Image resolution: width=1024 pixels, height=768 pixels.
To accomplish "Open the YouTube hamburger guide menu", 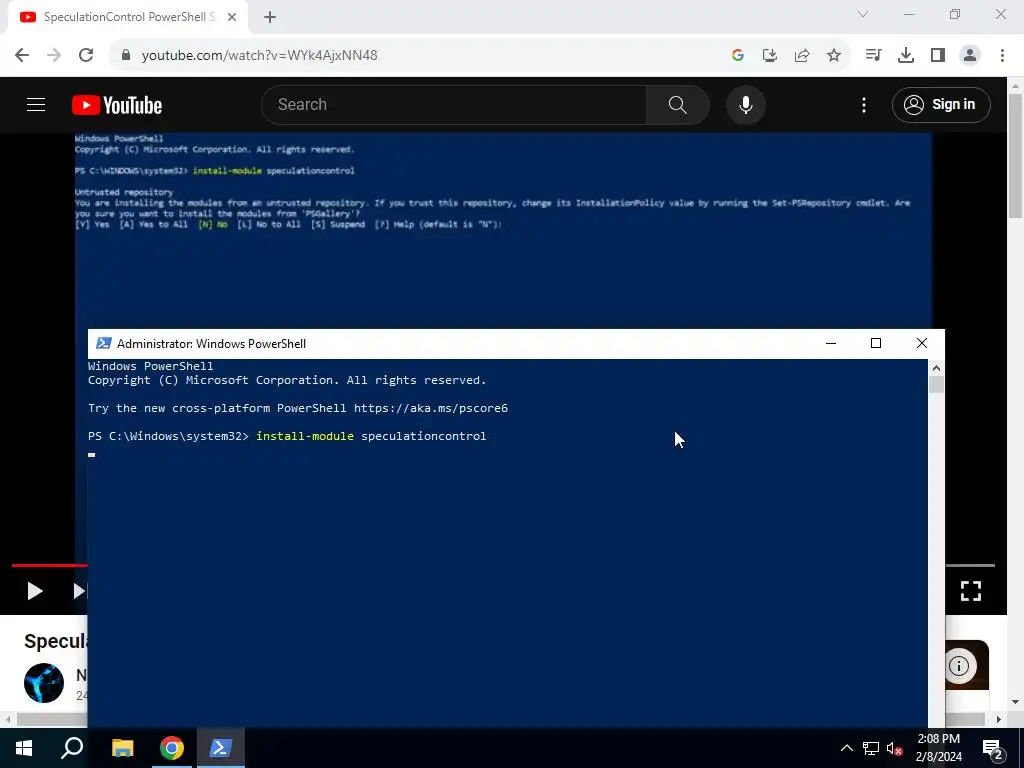I will click(36, 104).
